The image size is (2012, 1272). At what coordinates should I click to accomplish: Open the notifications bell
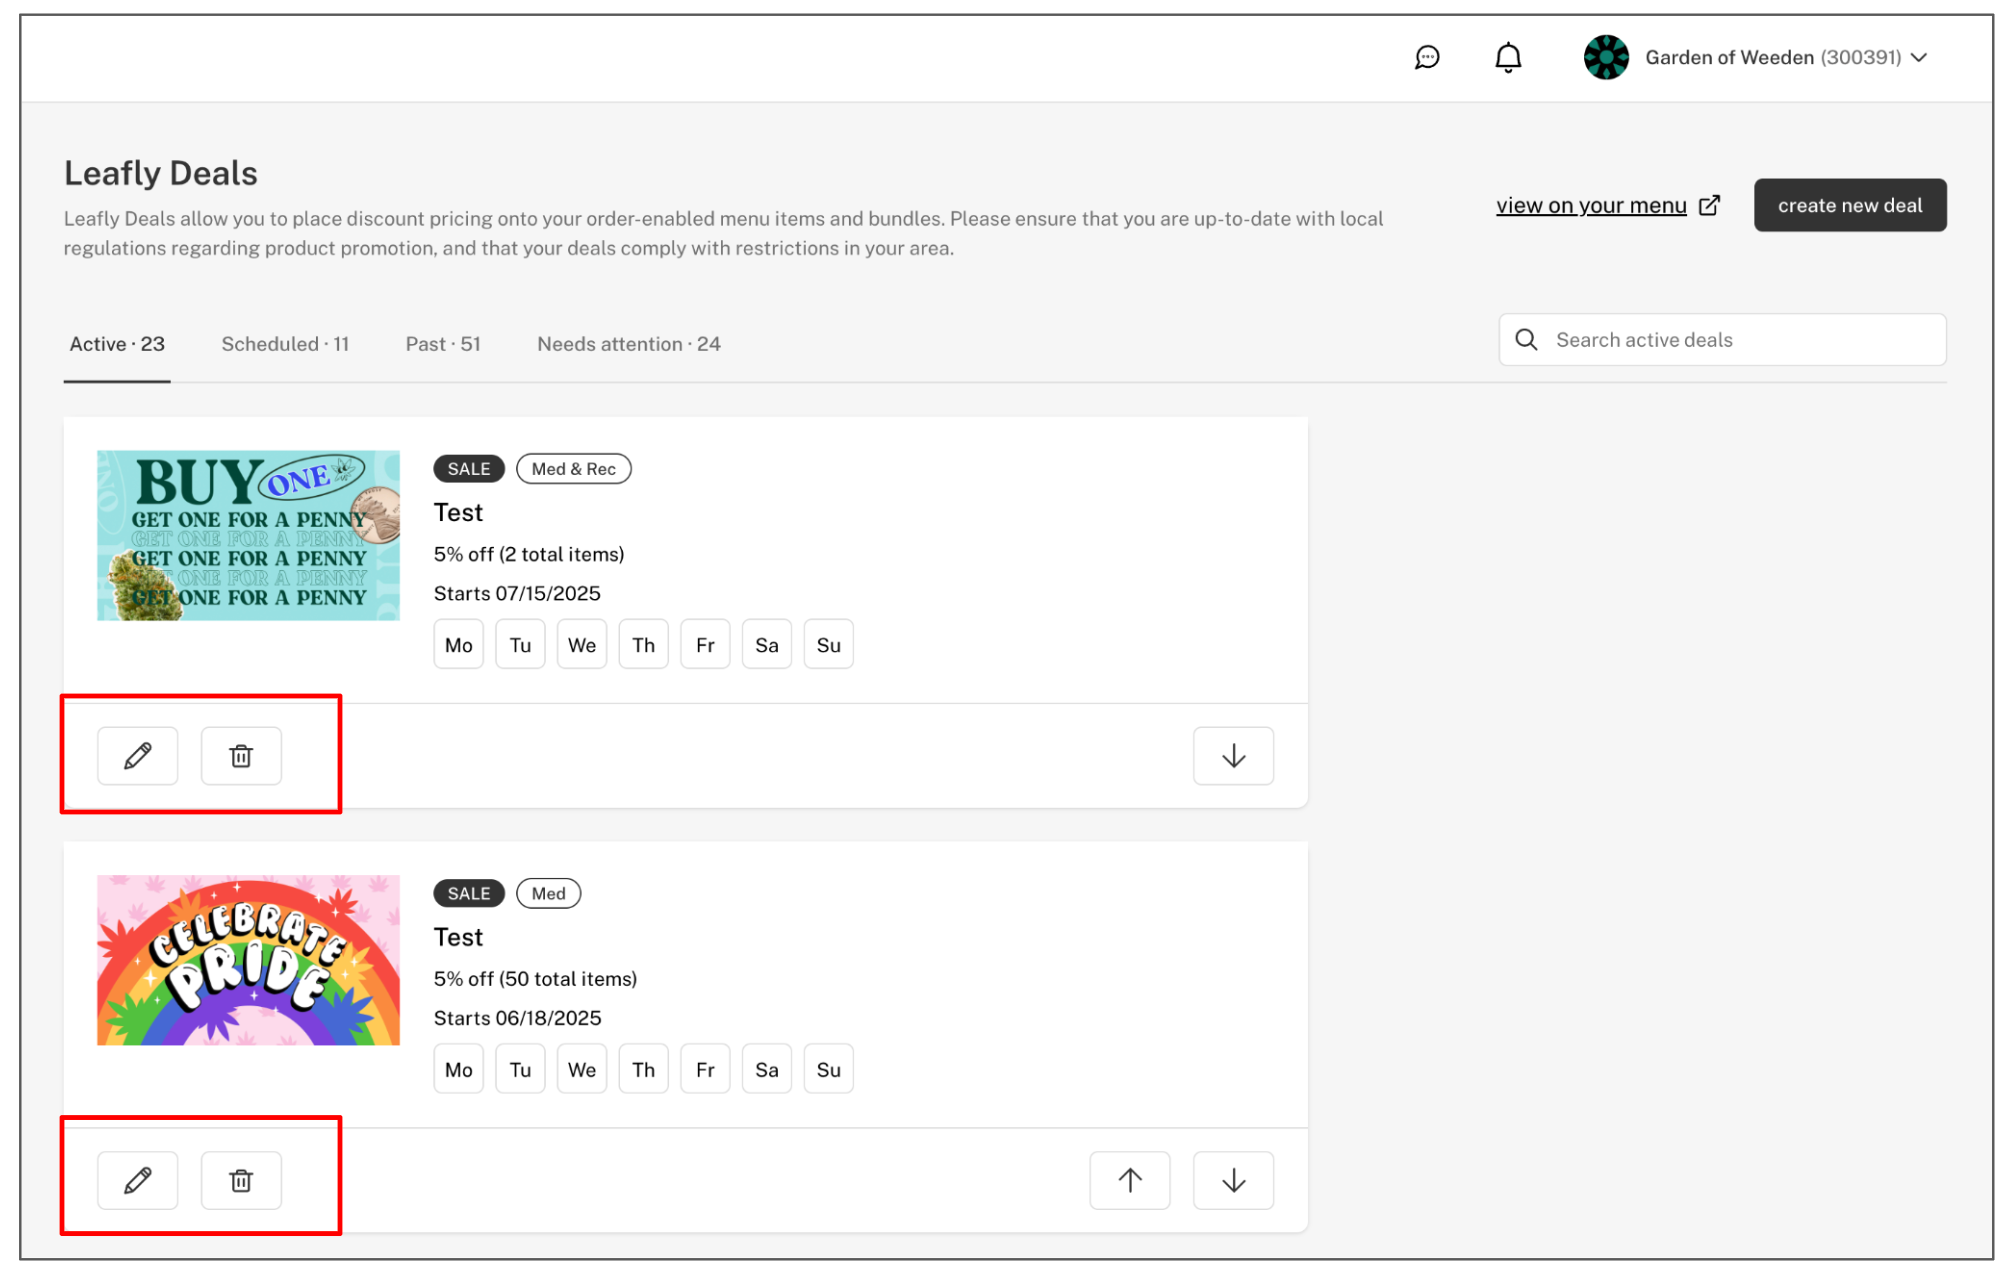(x=1507, y=57)
